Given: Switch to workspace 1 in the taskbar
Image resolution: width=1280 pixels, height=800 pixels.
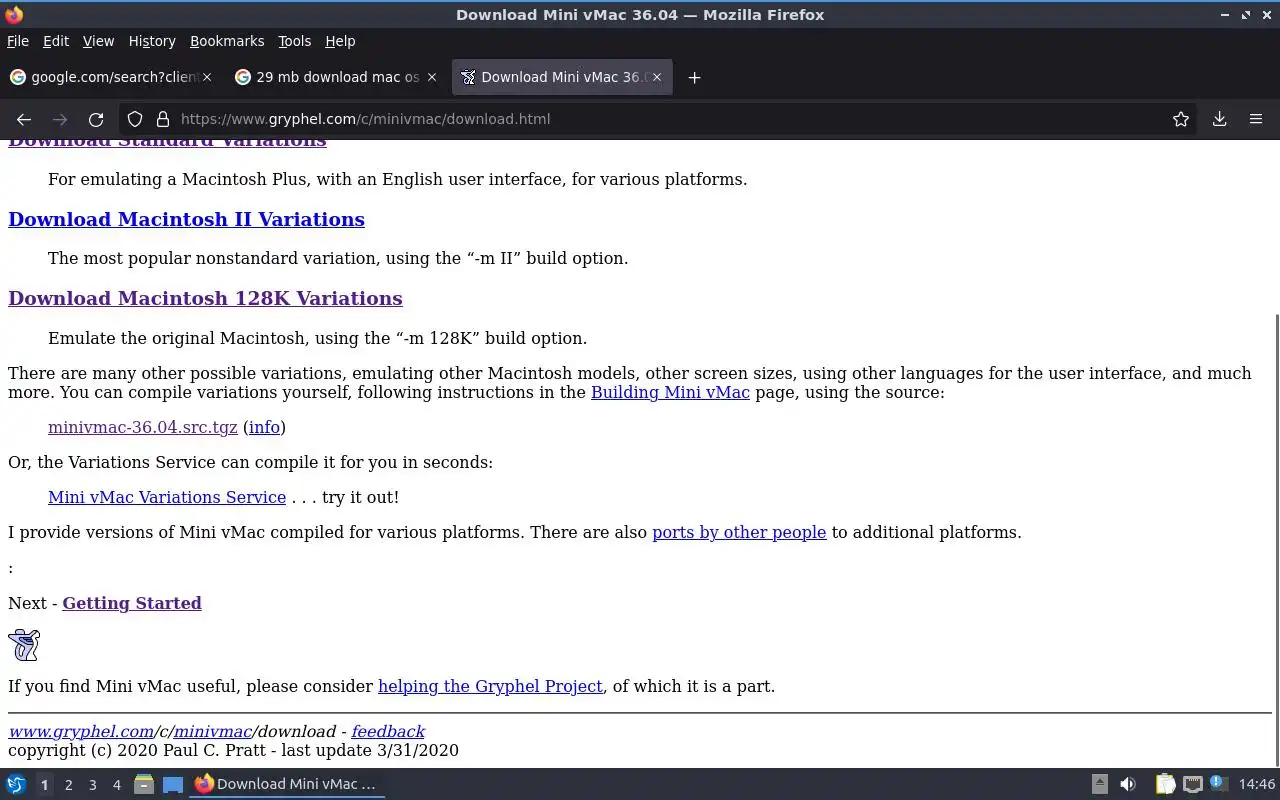Looking at the screenshot, I should pos(44,785).
